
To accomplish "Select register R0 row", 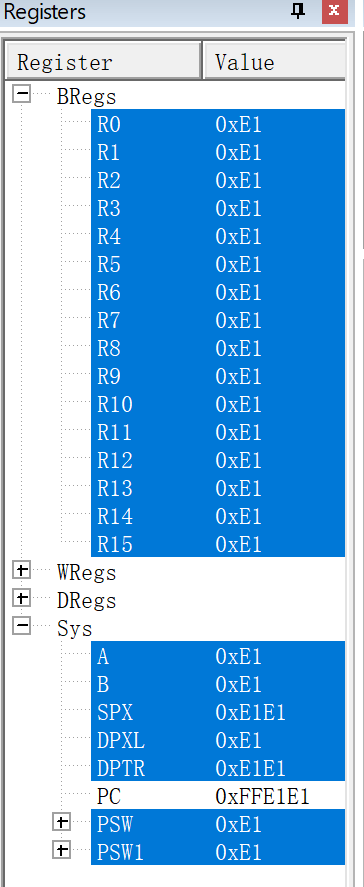I will click(218, 124).
